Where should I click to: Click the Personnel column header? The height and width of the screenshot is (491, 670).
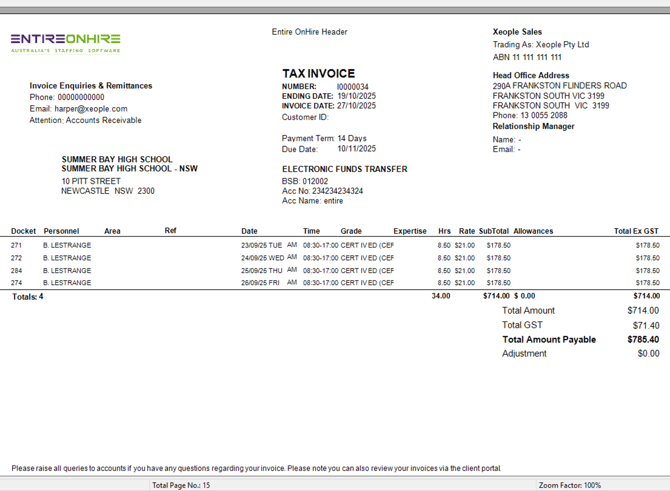coord(61,231)
